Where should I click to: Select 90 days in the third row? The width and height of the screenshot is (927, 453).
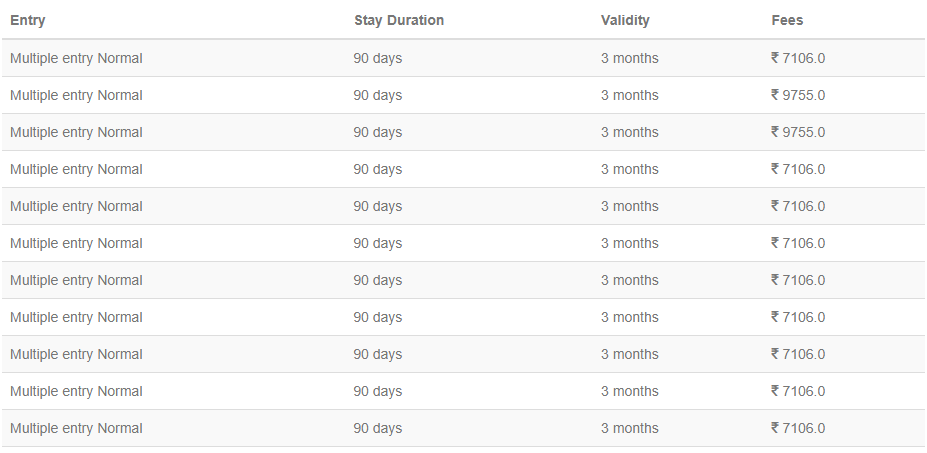pyautogui.click(x=378, y=132)
